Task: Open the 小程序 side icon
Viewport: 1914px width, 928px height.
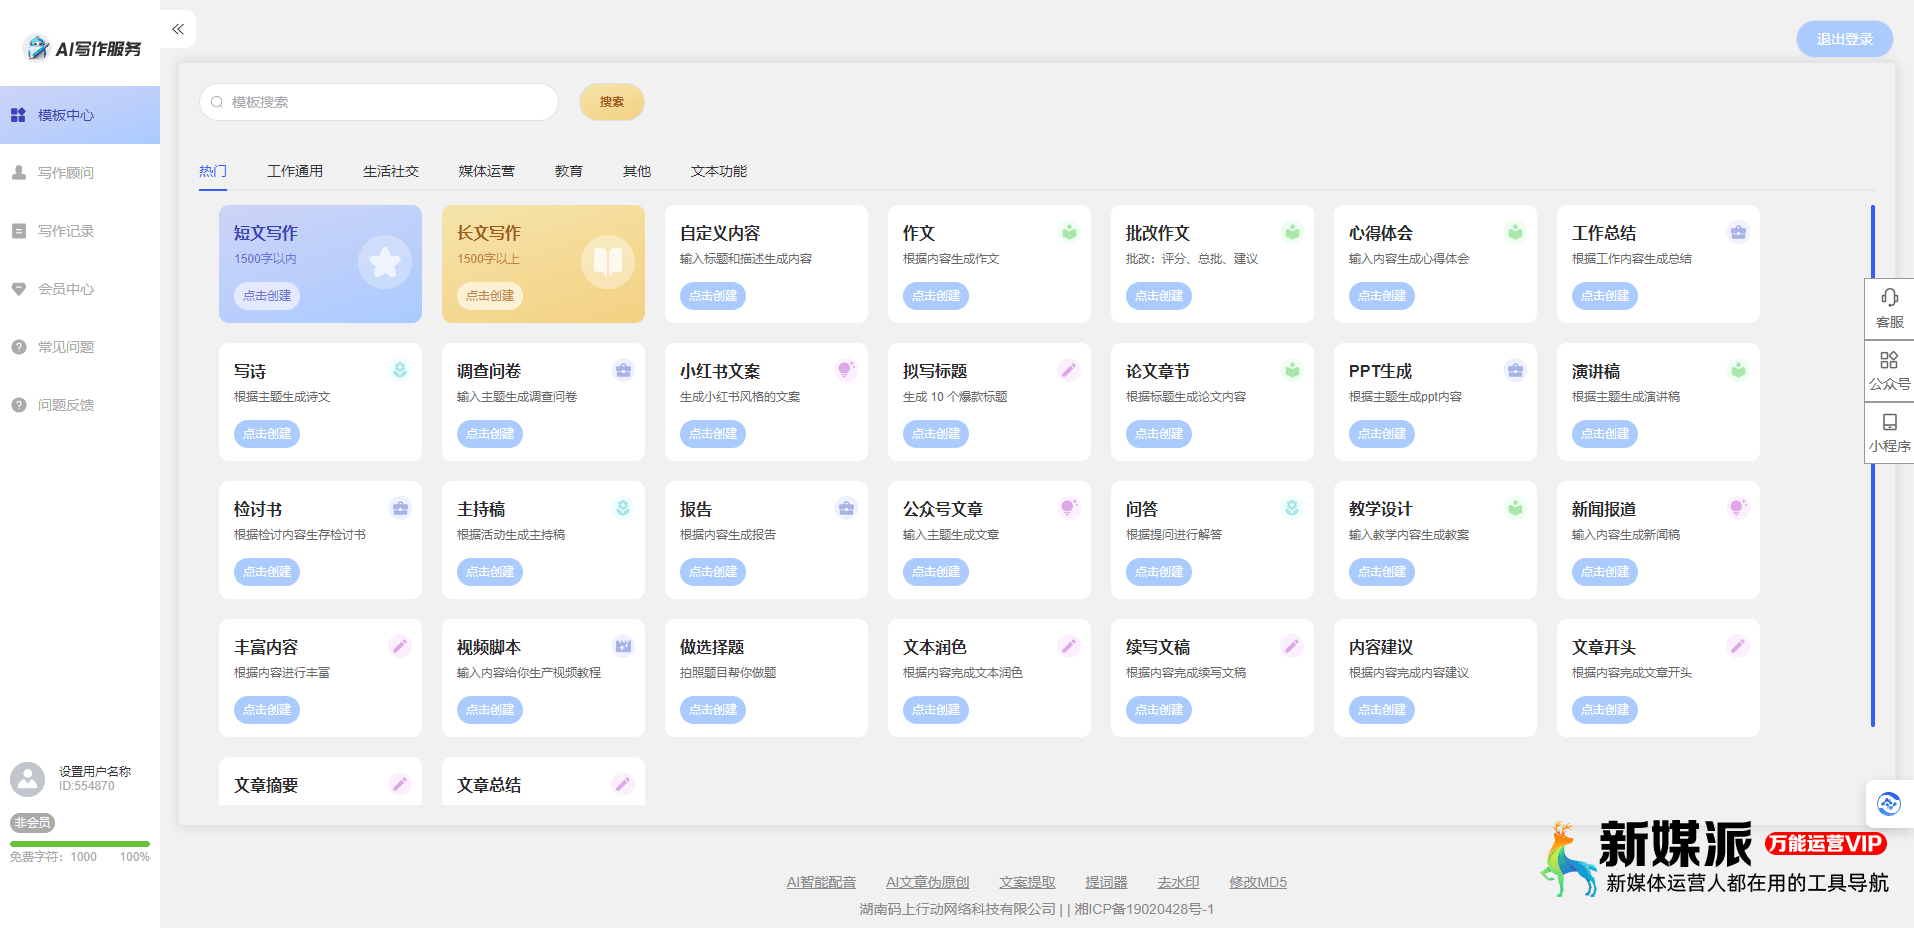Action: pos(1889,423)
